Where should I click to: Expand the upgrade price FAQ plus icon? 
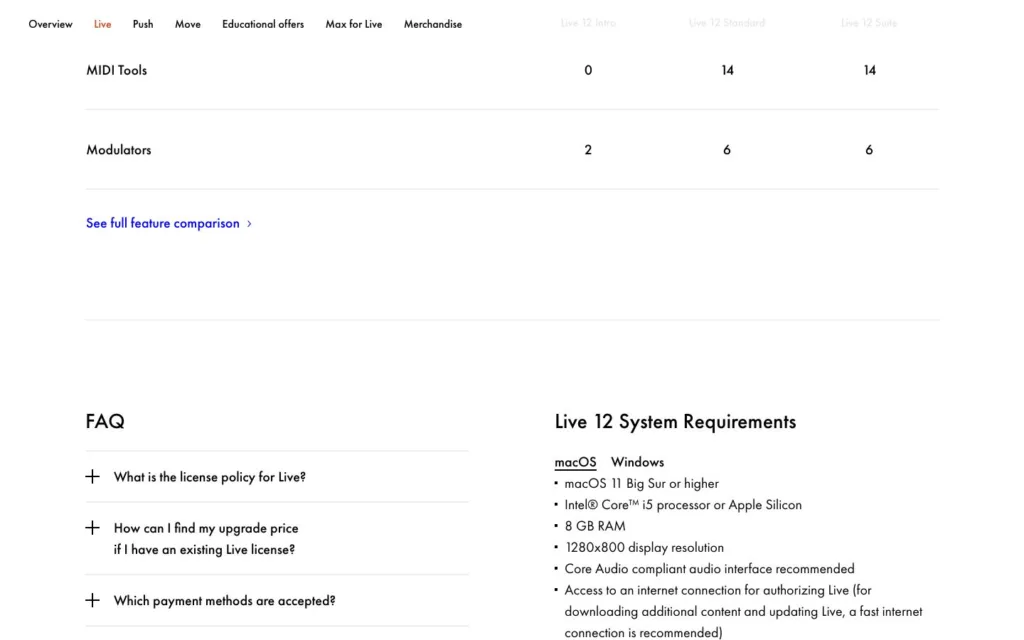[x=93, y=528]
